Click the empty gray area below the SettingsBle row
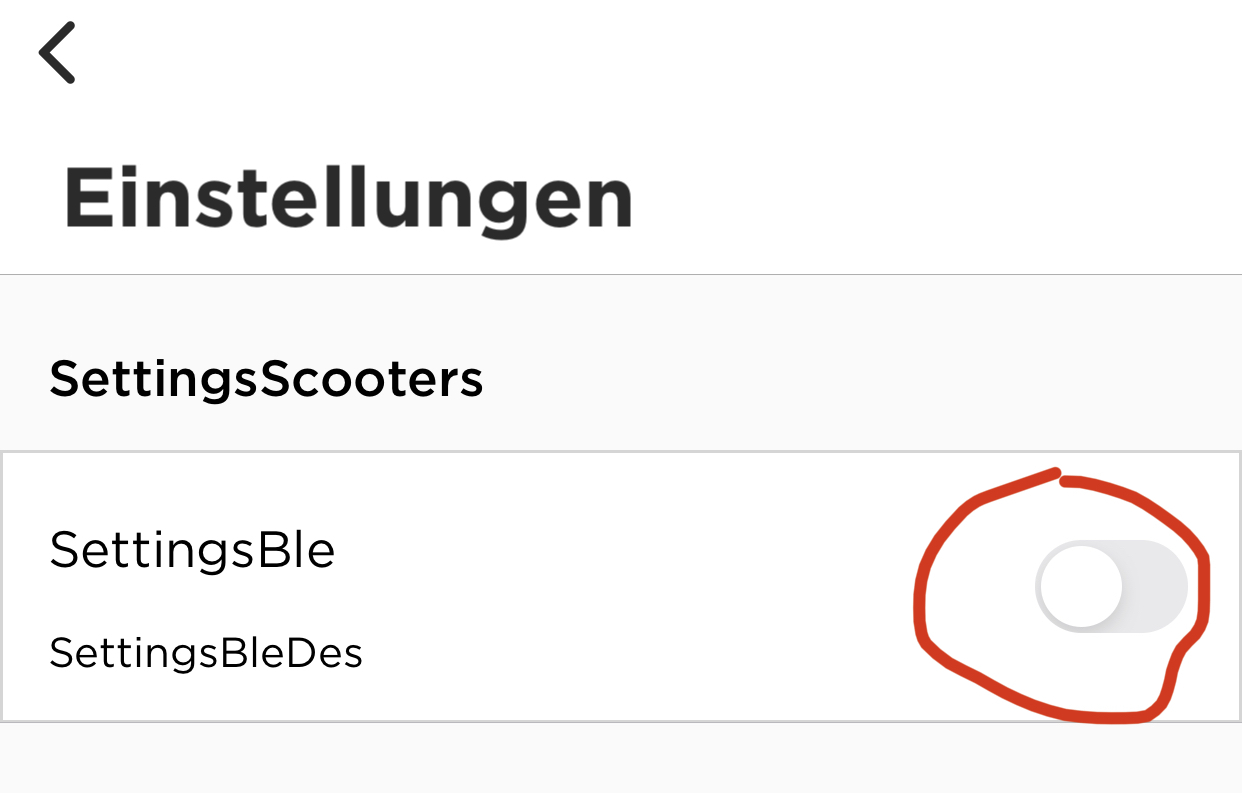The height and width of the screenshot is (793, 1242). tap(620, 758)
